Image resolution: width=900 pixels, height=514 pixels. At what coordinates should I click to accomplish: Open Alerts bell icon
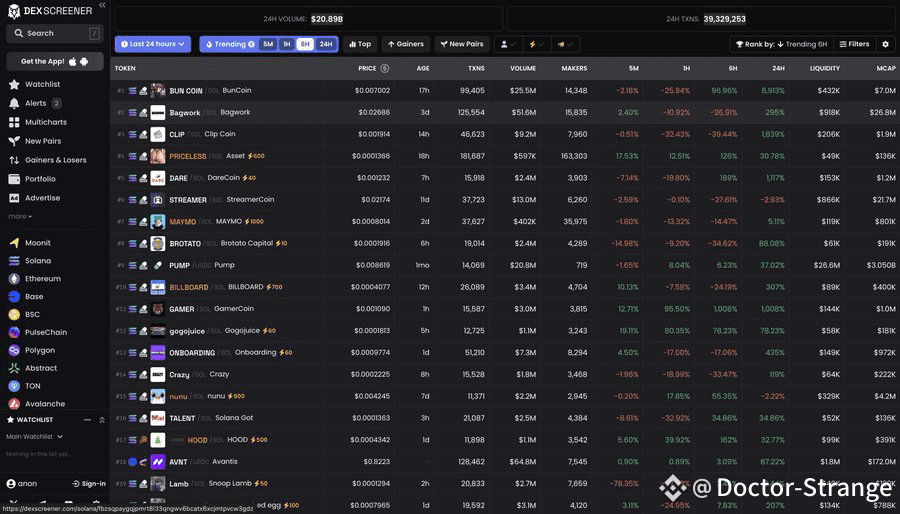coord(14,103)
